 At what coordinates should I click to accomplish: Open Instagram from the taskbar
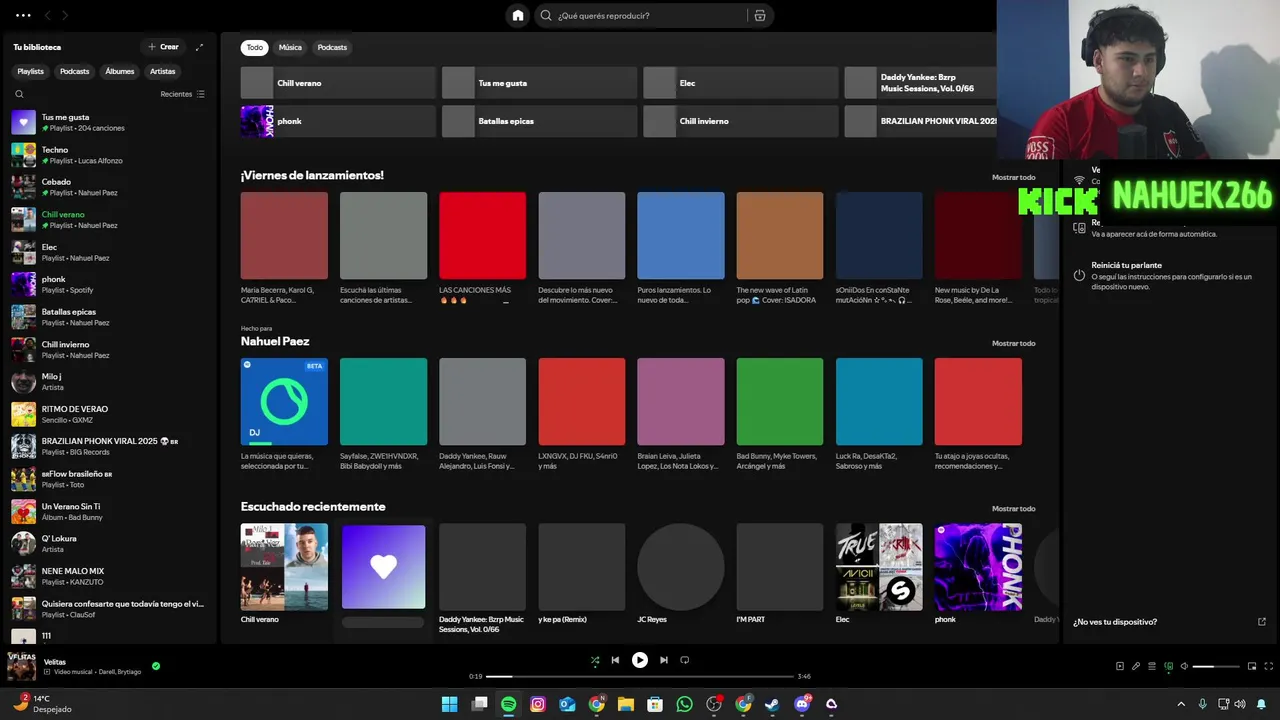click(538, 704)
